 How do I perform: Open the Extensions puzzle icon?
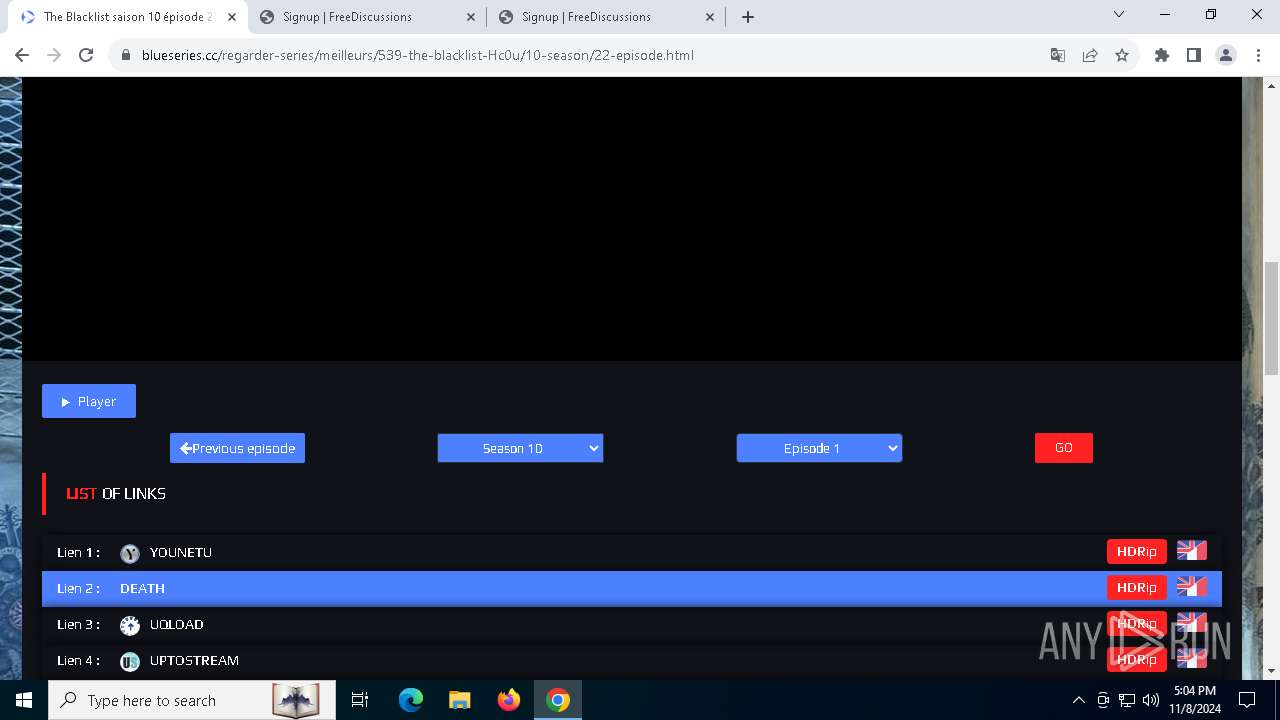pos(1162,55)
